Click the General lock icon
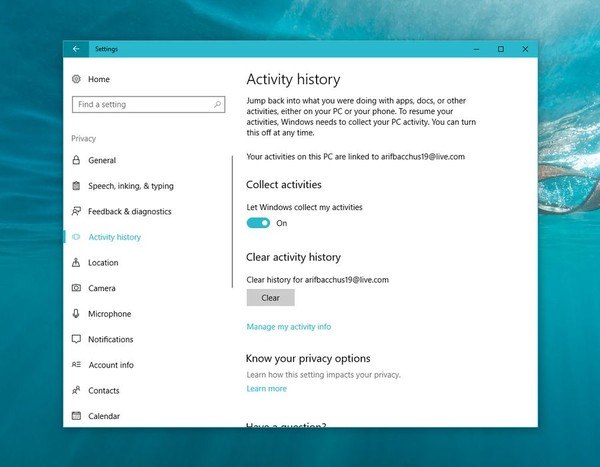This screenshot has width=600, height=467. click(x=76, y=160)
